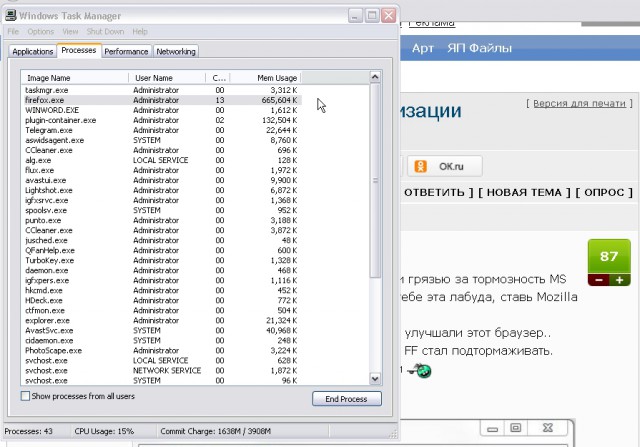Click the red minus rating button
This screenshot has height=447, width=640.
click(599, 280)
